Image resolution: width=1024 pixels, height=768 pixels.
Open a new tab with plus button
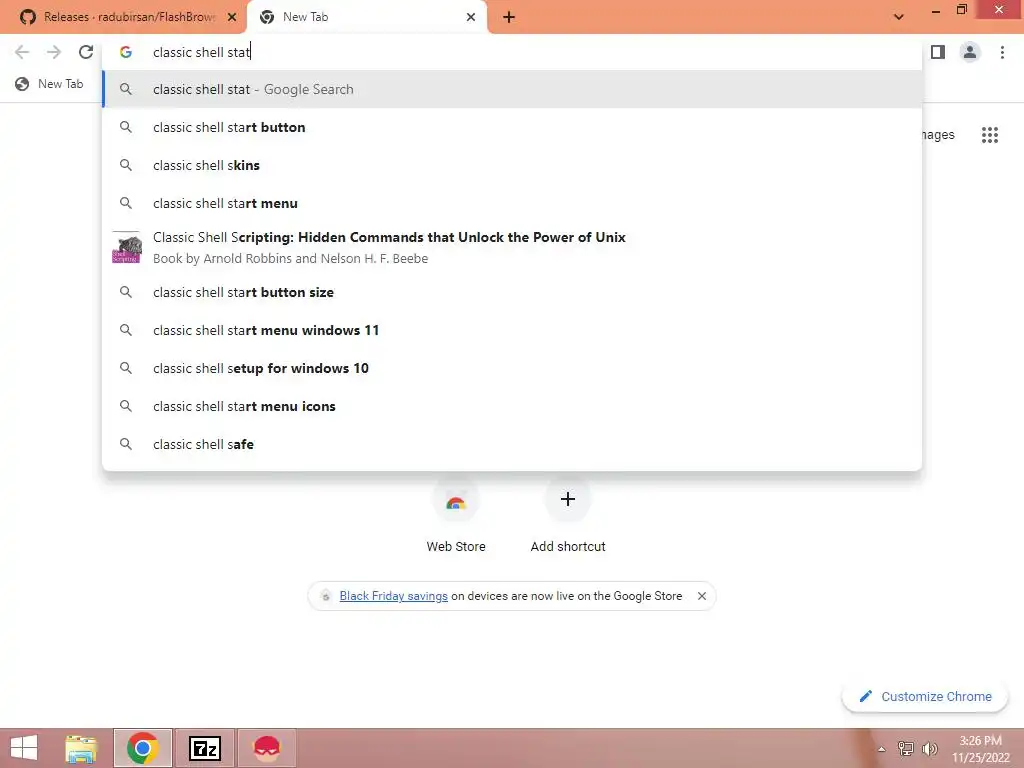click(x=509, y=18)
